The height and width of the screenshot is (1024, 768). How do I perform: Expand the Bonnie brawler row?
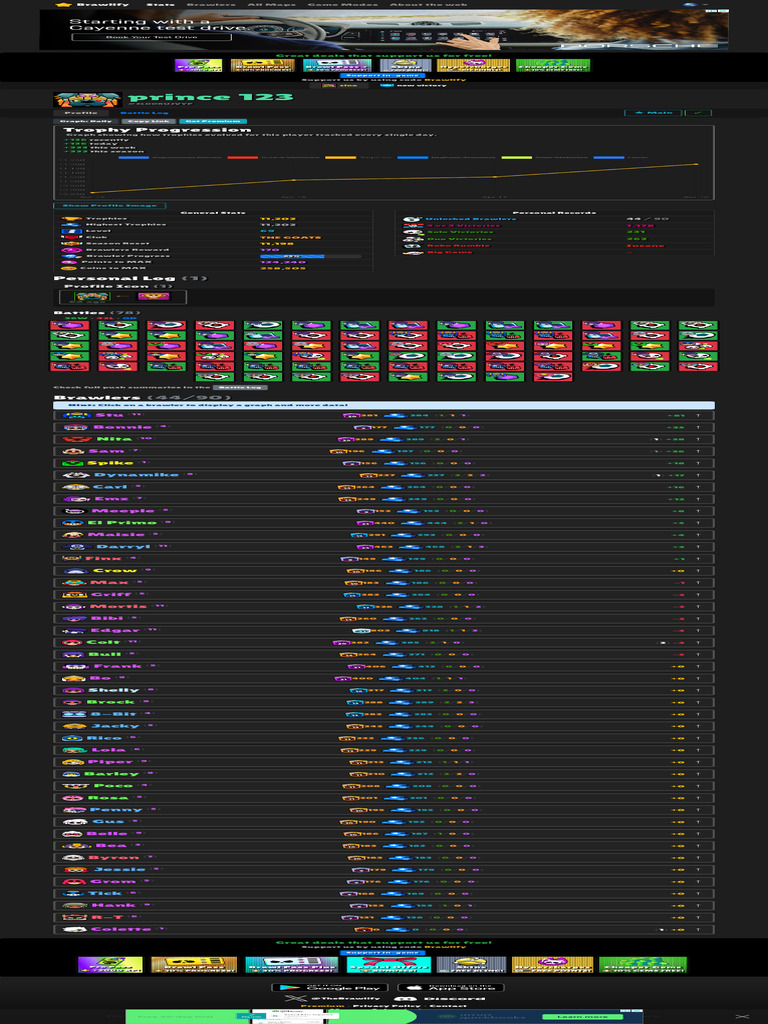click(383, 427)
